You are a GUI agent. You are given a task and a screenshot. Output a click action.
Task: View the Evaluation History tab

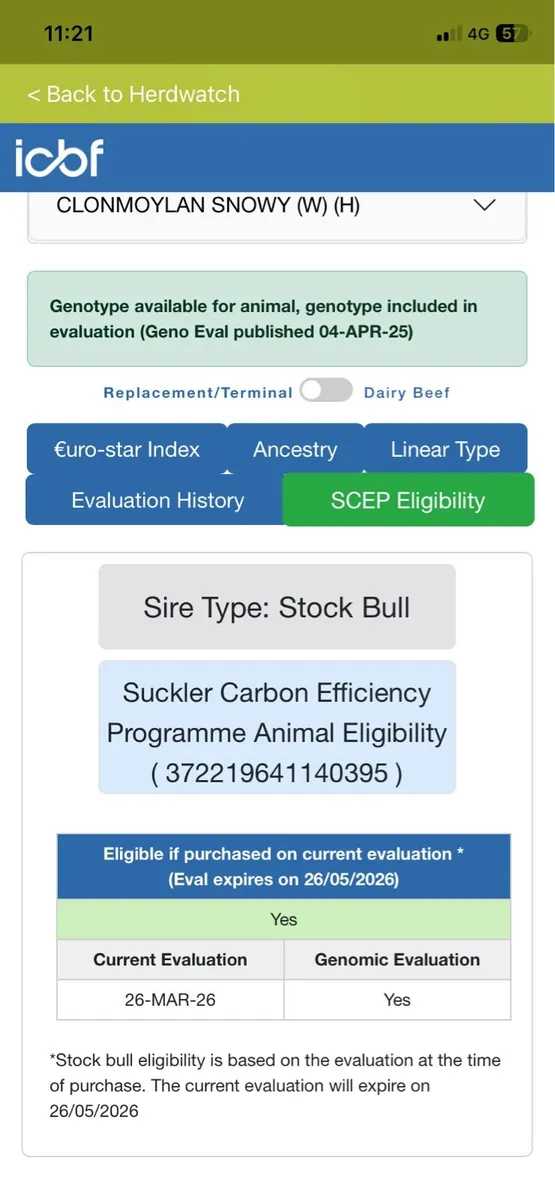coord(157,500)
